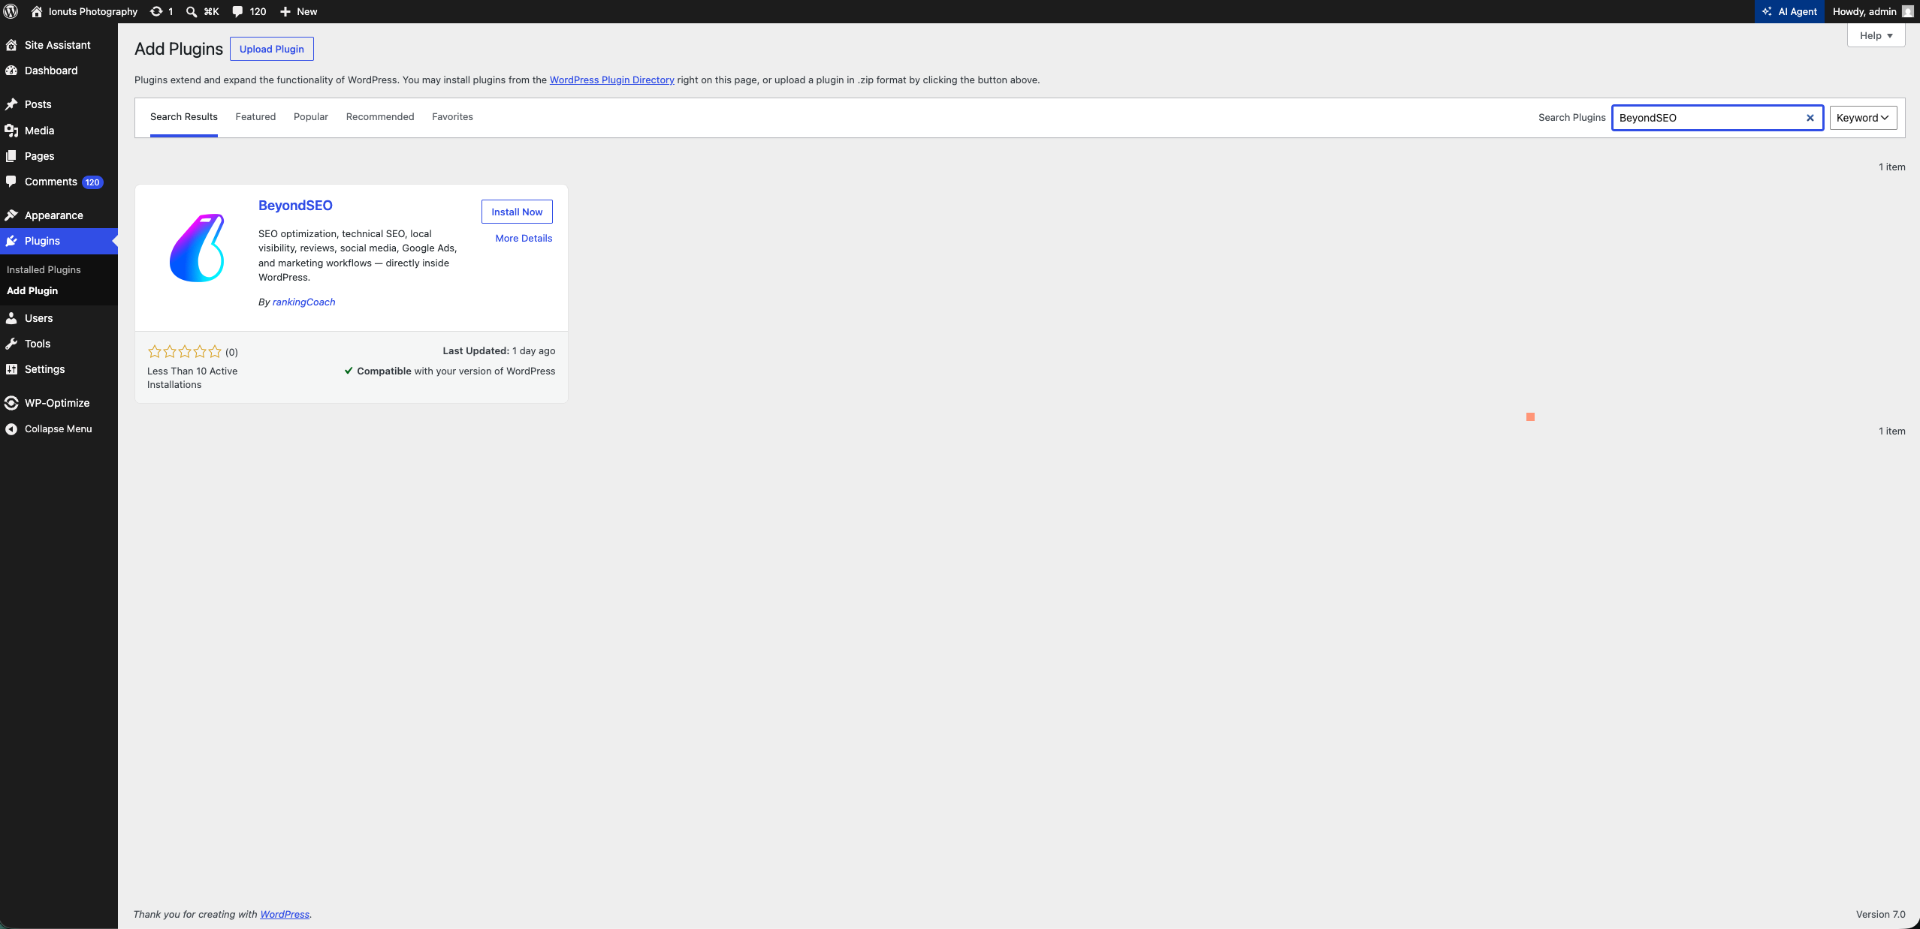Open More Details for BeyondSEO
The width and height of the screenshot is (1920, 929).
[x=524, y=238]
